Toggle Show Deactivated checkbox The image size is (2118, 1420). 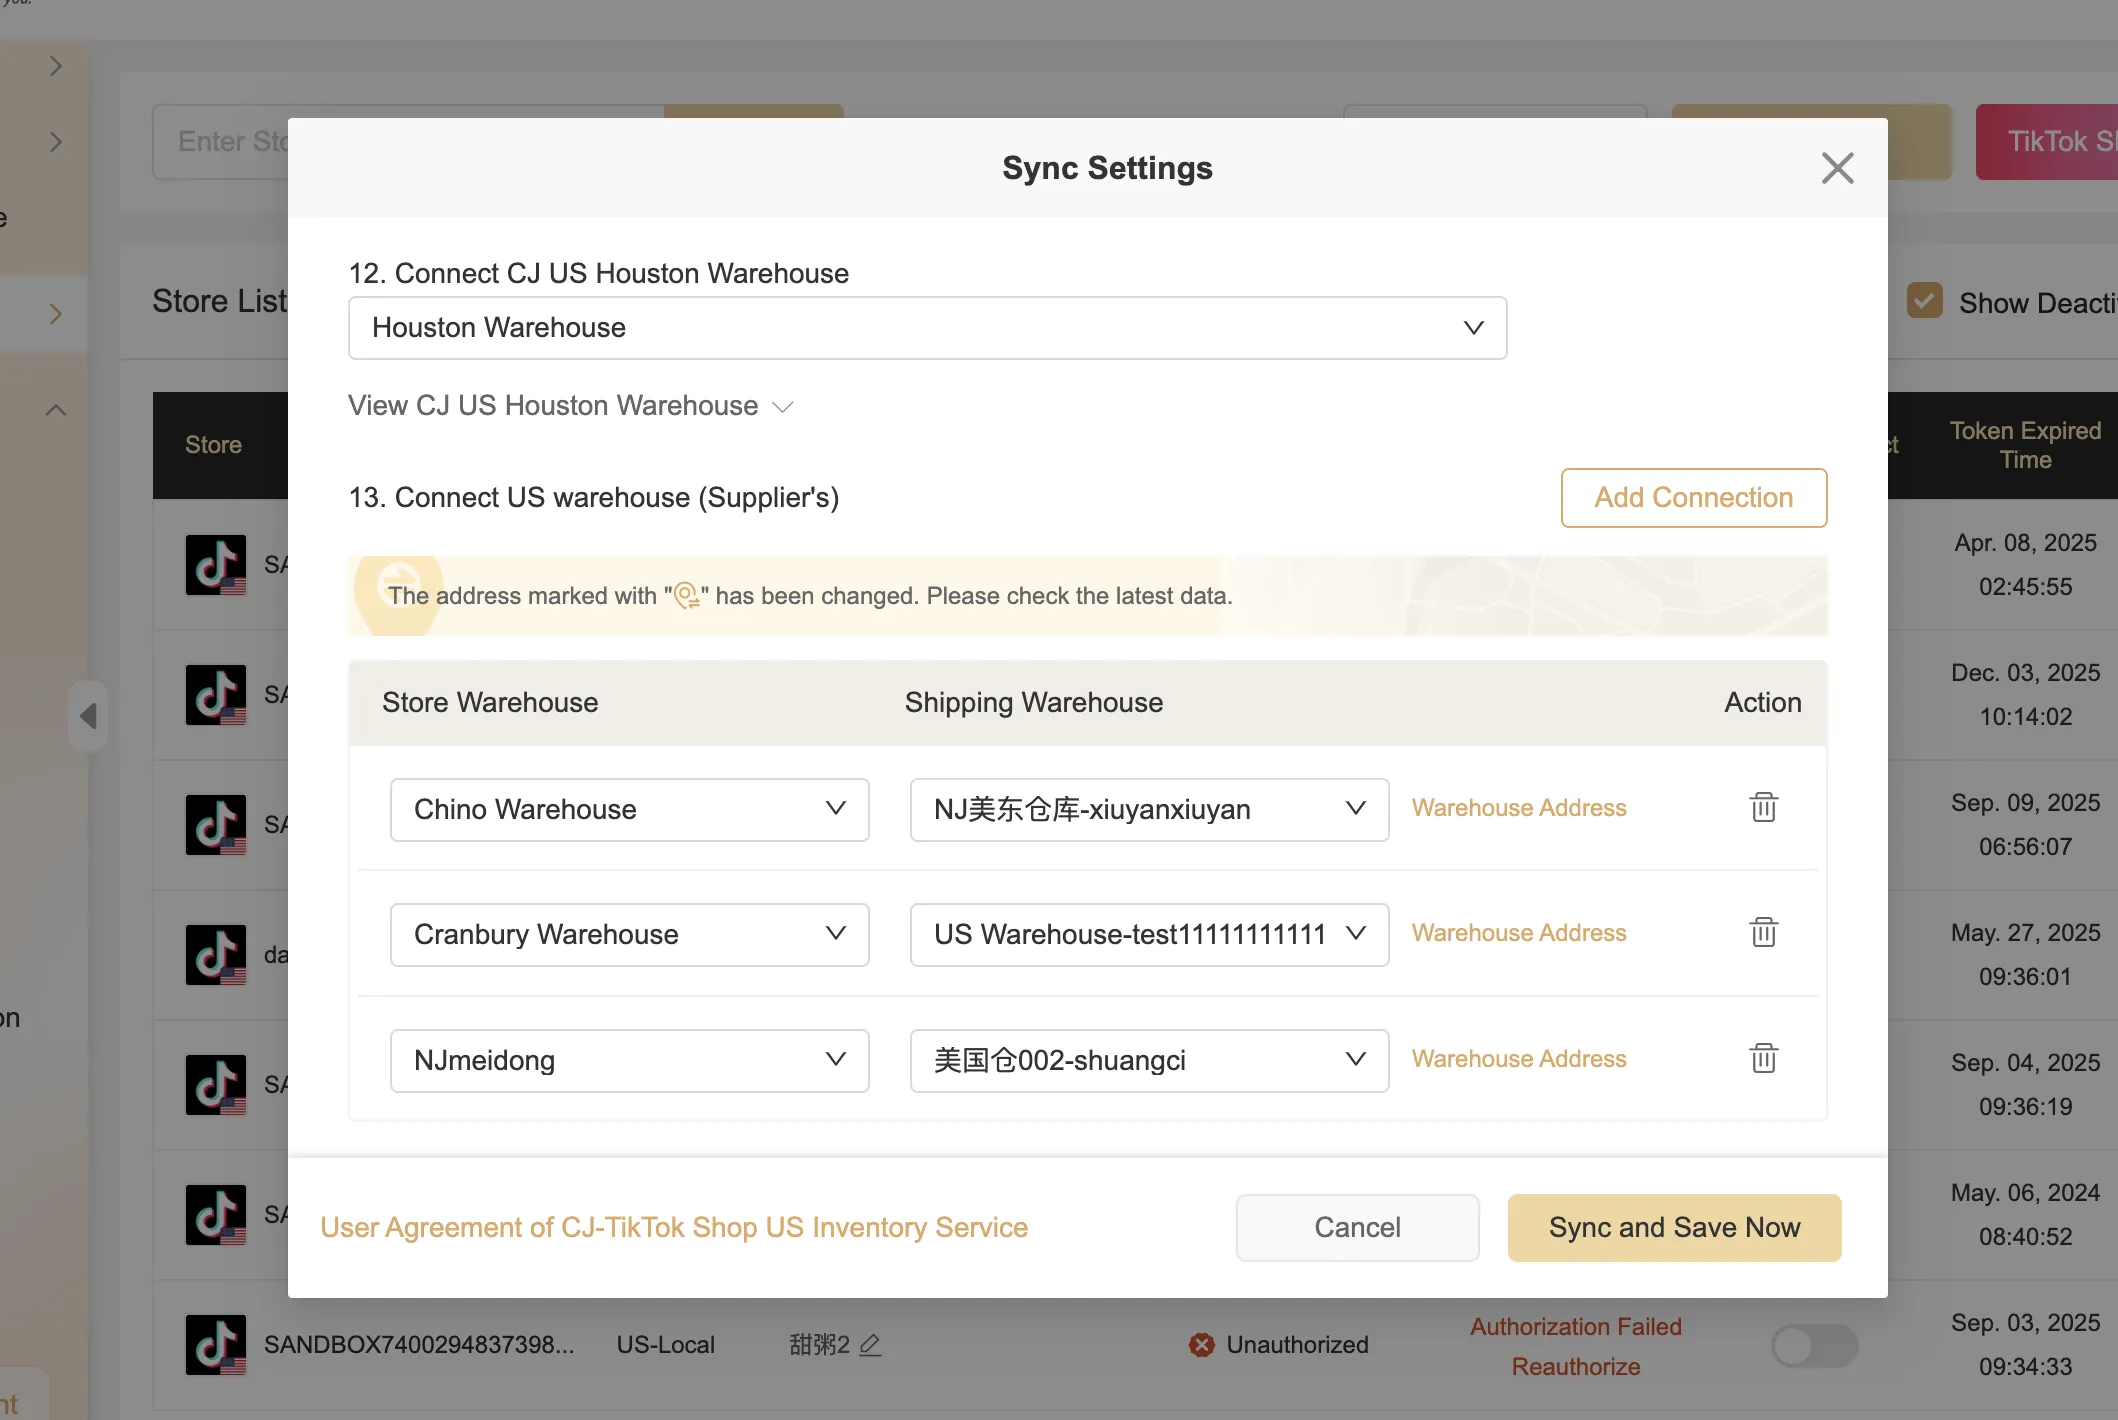pyautogui.click(x=1924, y=301)
